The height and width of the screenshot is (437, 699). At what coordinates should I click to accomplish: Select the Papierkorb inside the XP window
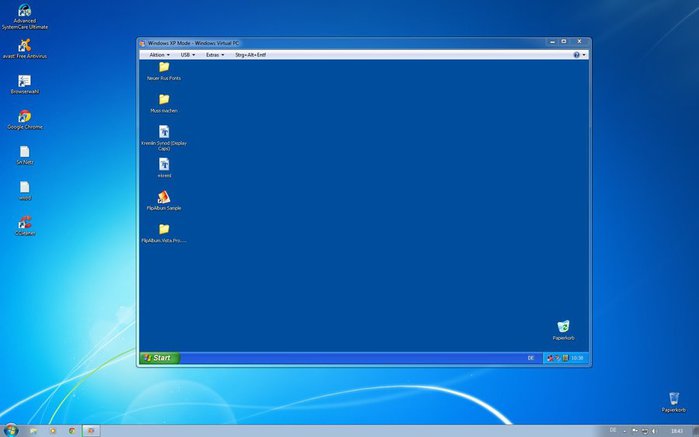pos(563,330)
